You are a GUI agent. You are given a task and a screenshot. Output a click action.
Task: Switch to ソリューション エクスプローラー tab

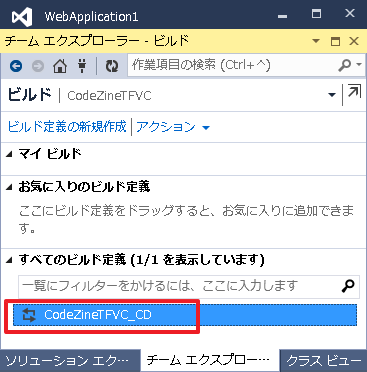click(68, 361)
